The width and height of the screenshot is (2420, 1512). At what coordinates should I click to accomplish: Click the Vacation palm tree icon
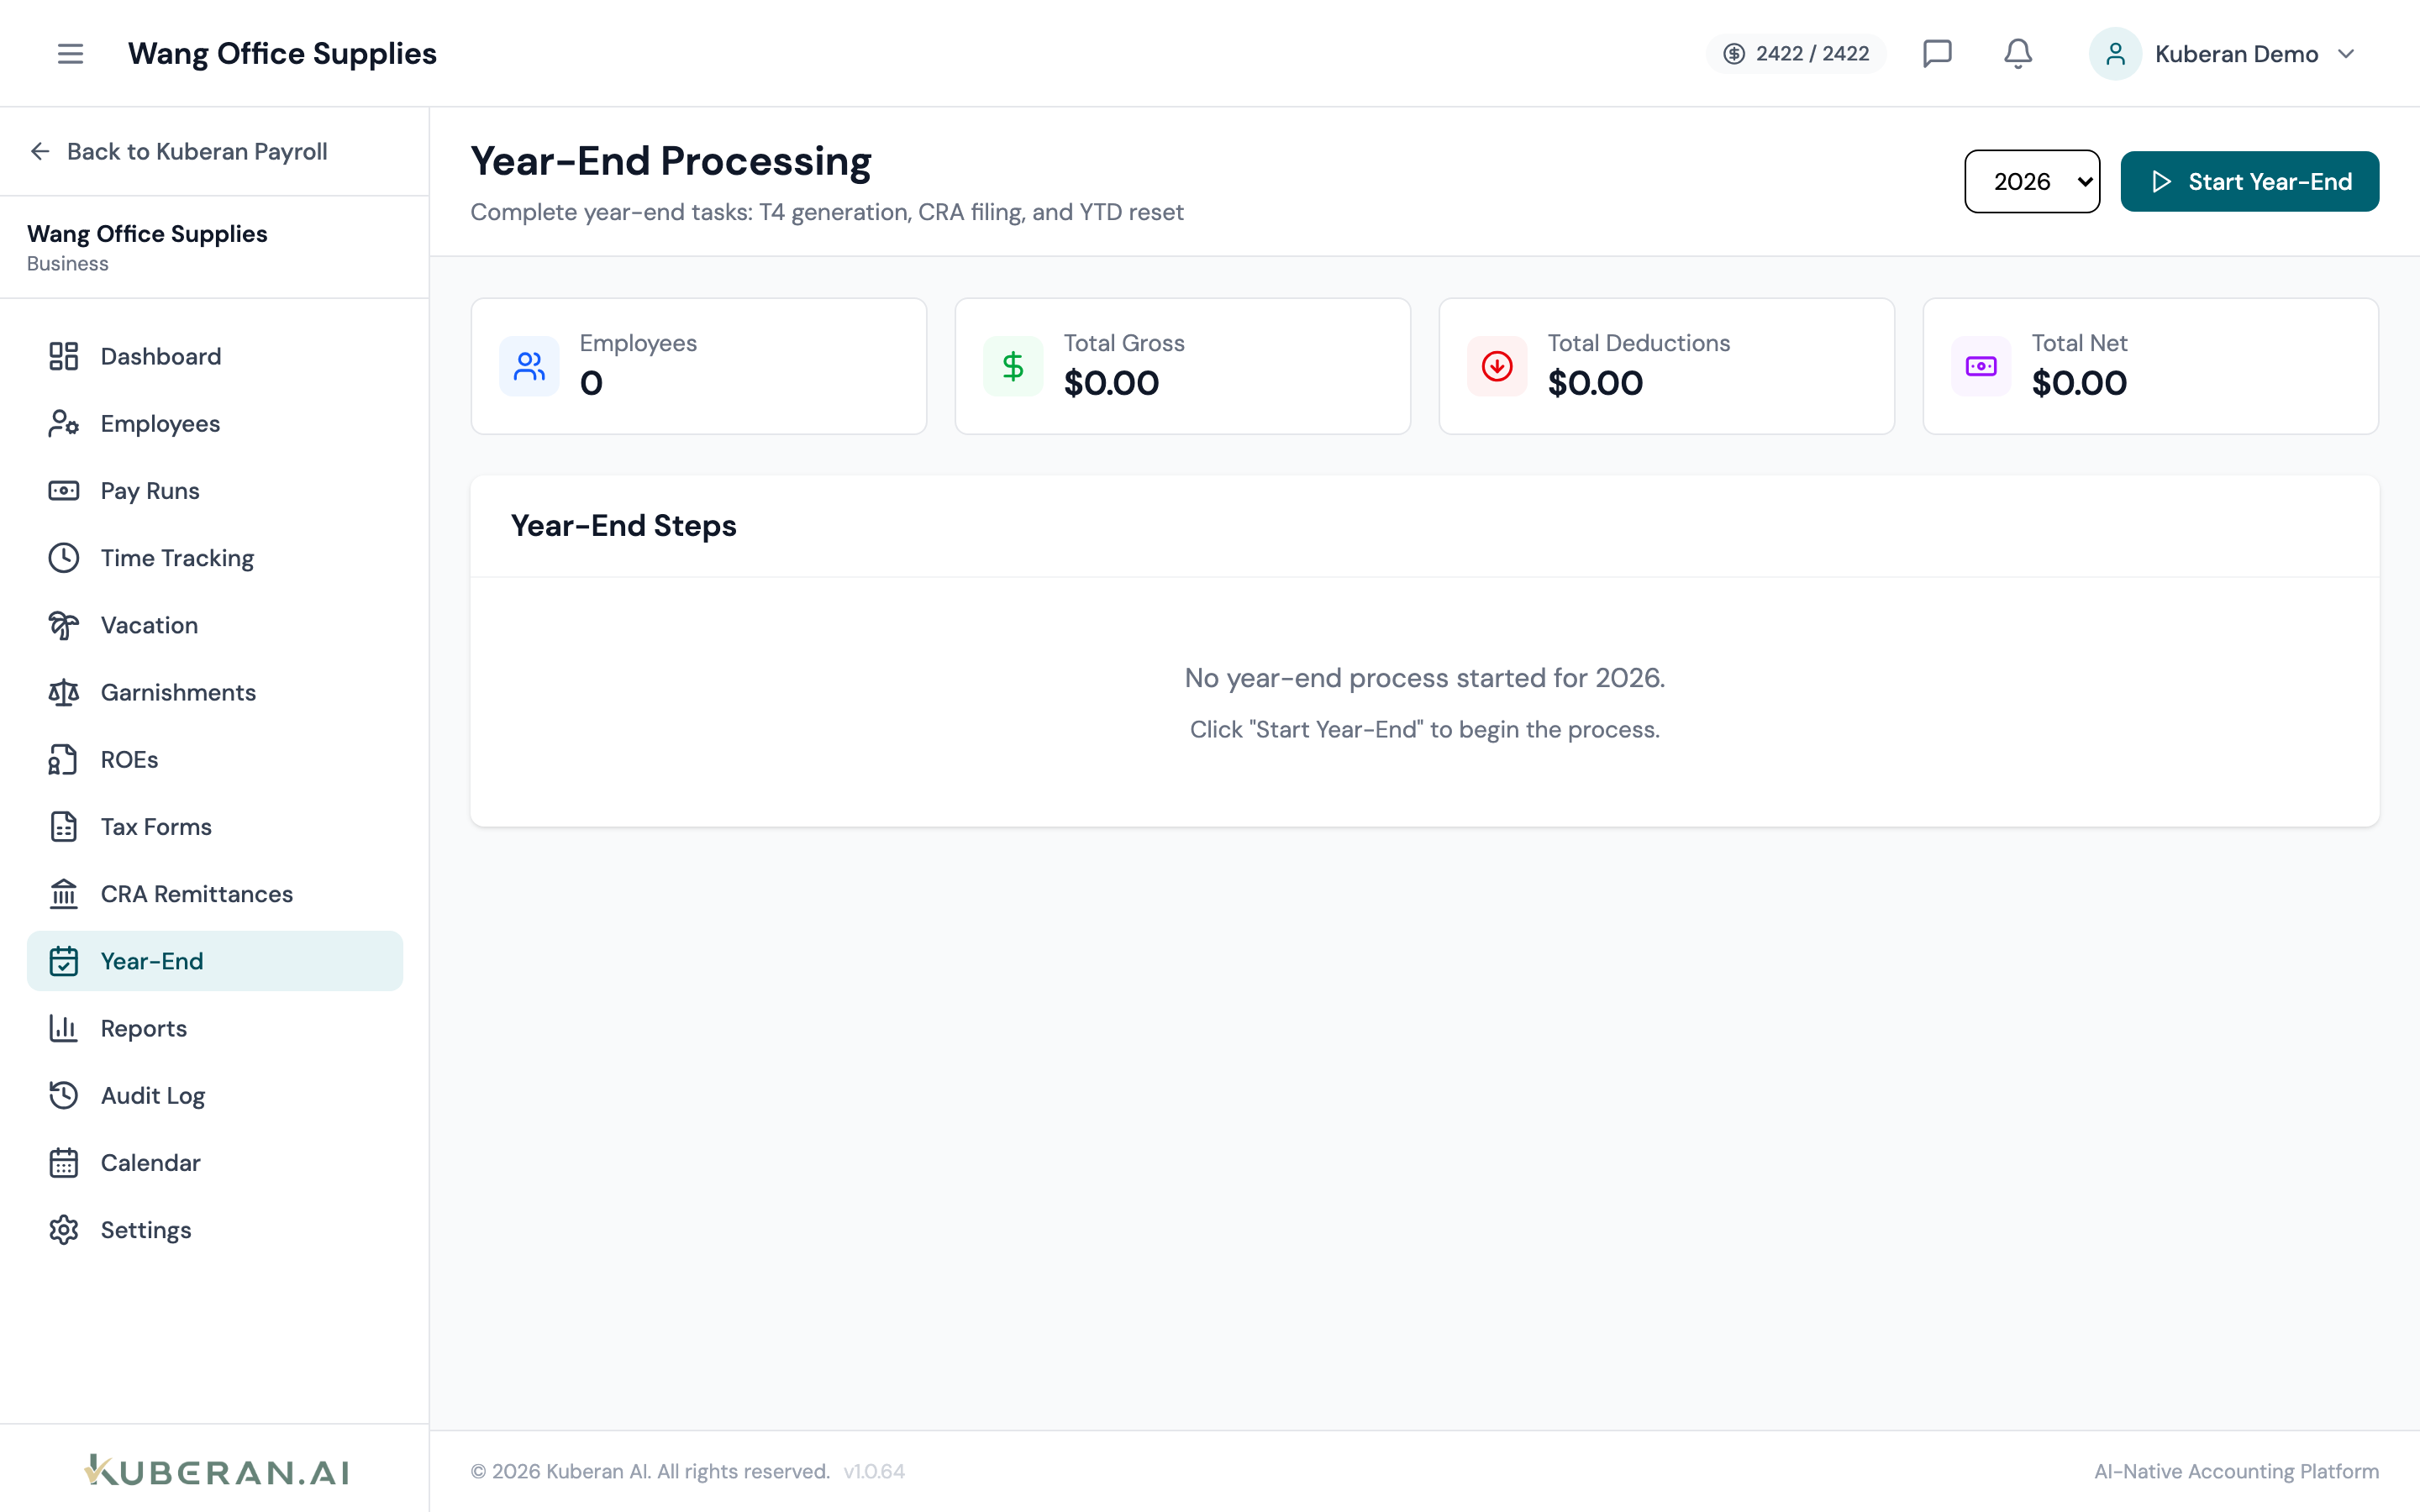pyautogui.click(x=64, y=625)
